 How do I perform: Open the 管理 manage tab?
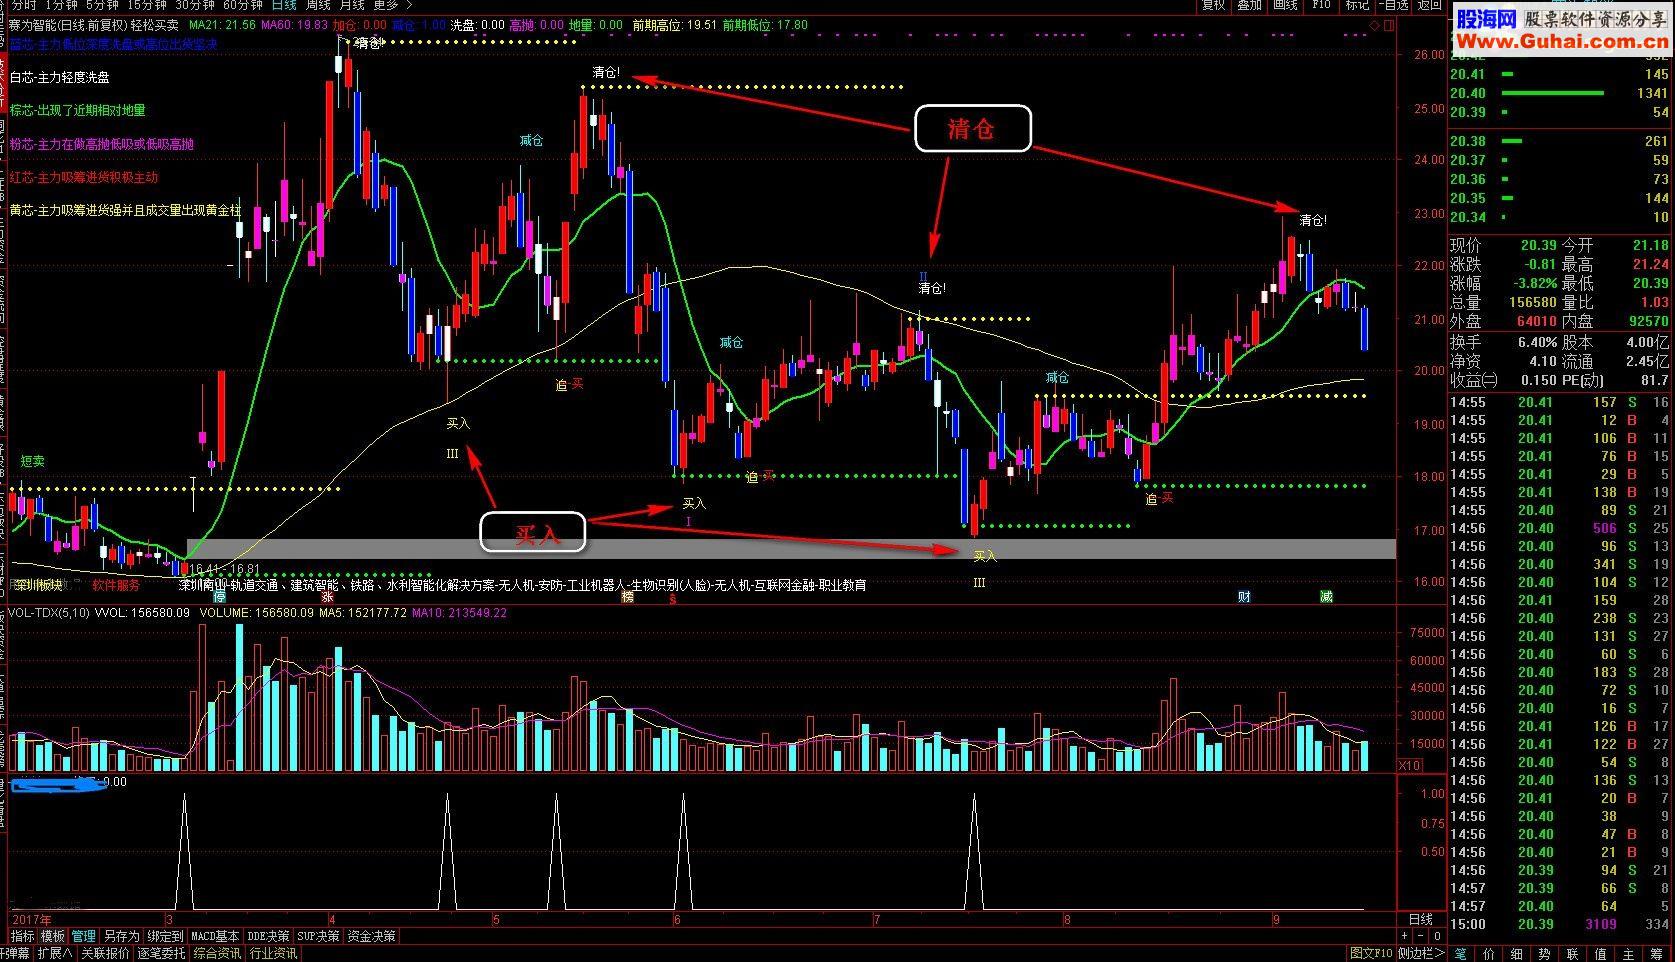click(83, 936)
